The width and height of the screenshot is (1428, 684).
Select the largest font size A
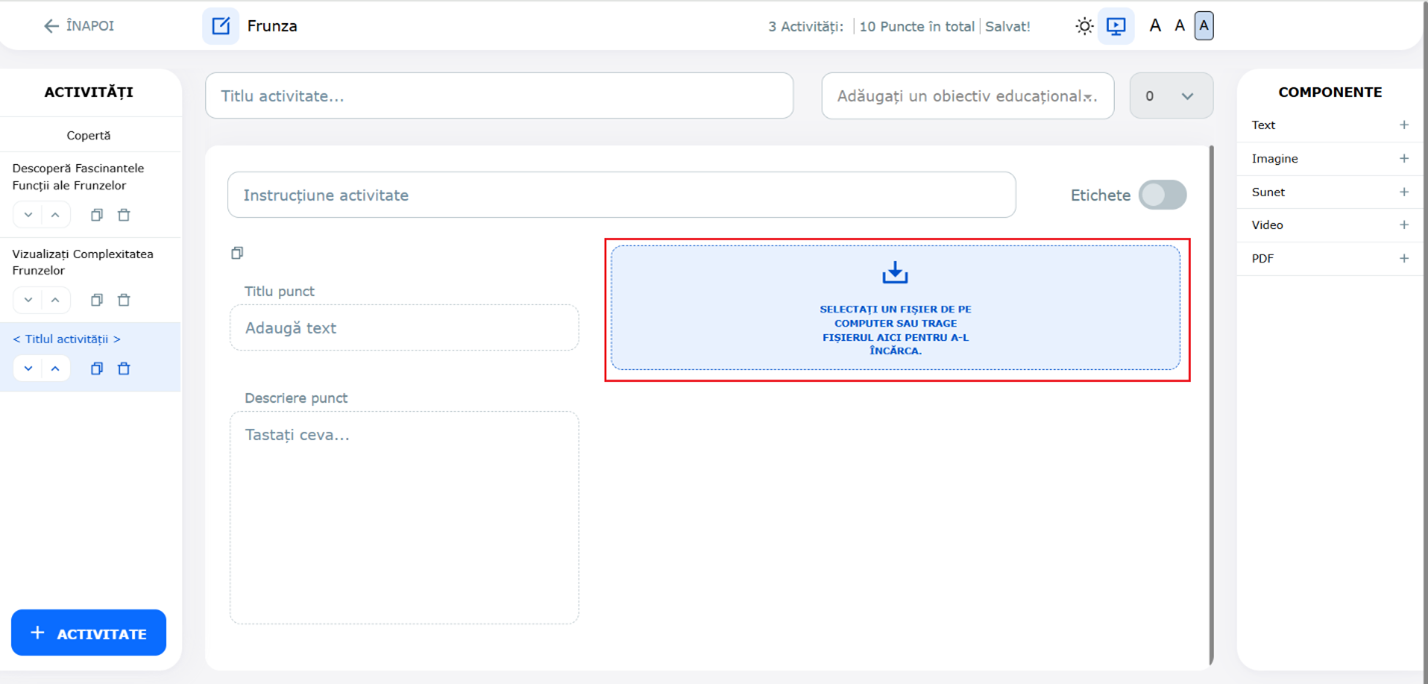click(1204, 26)
